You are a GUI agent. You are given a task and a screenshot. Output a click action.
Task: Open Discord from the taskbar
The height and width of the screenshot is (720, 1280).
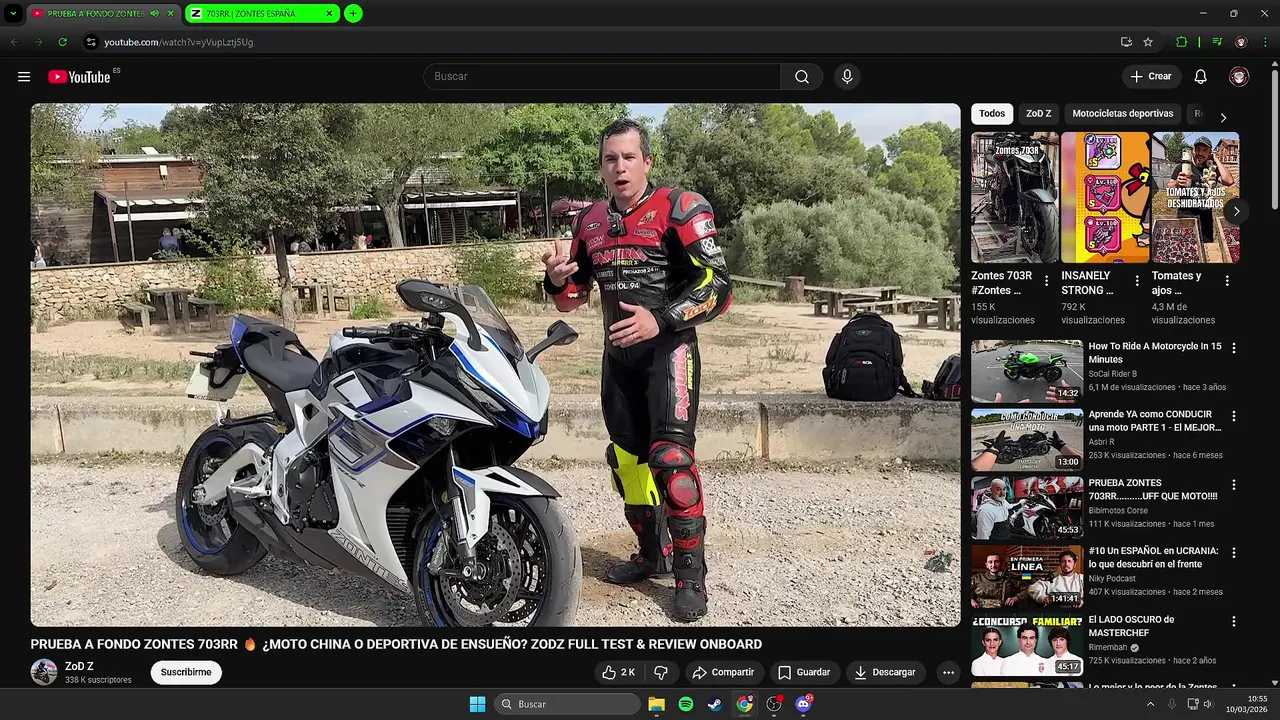[803, 704]
